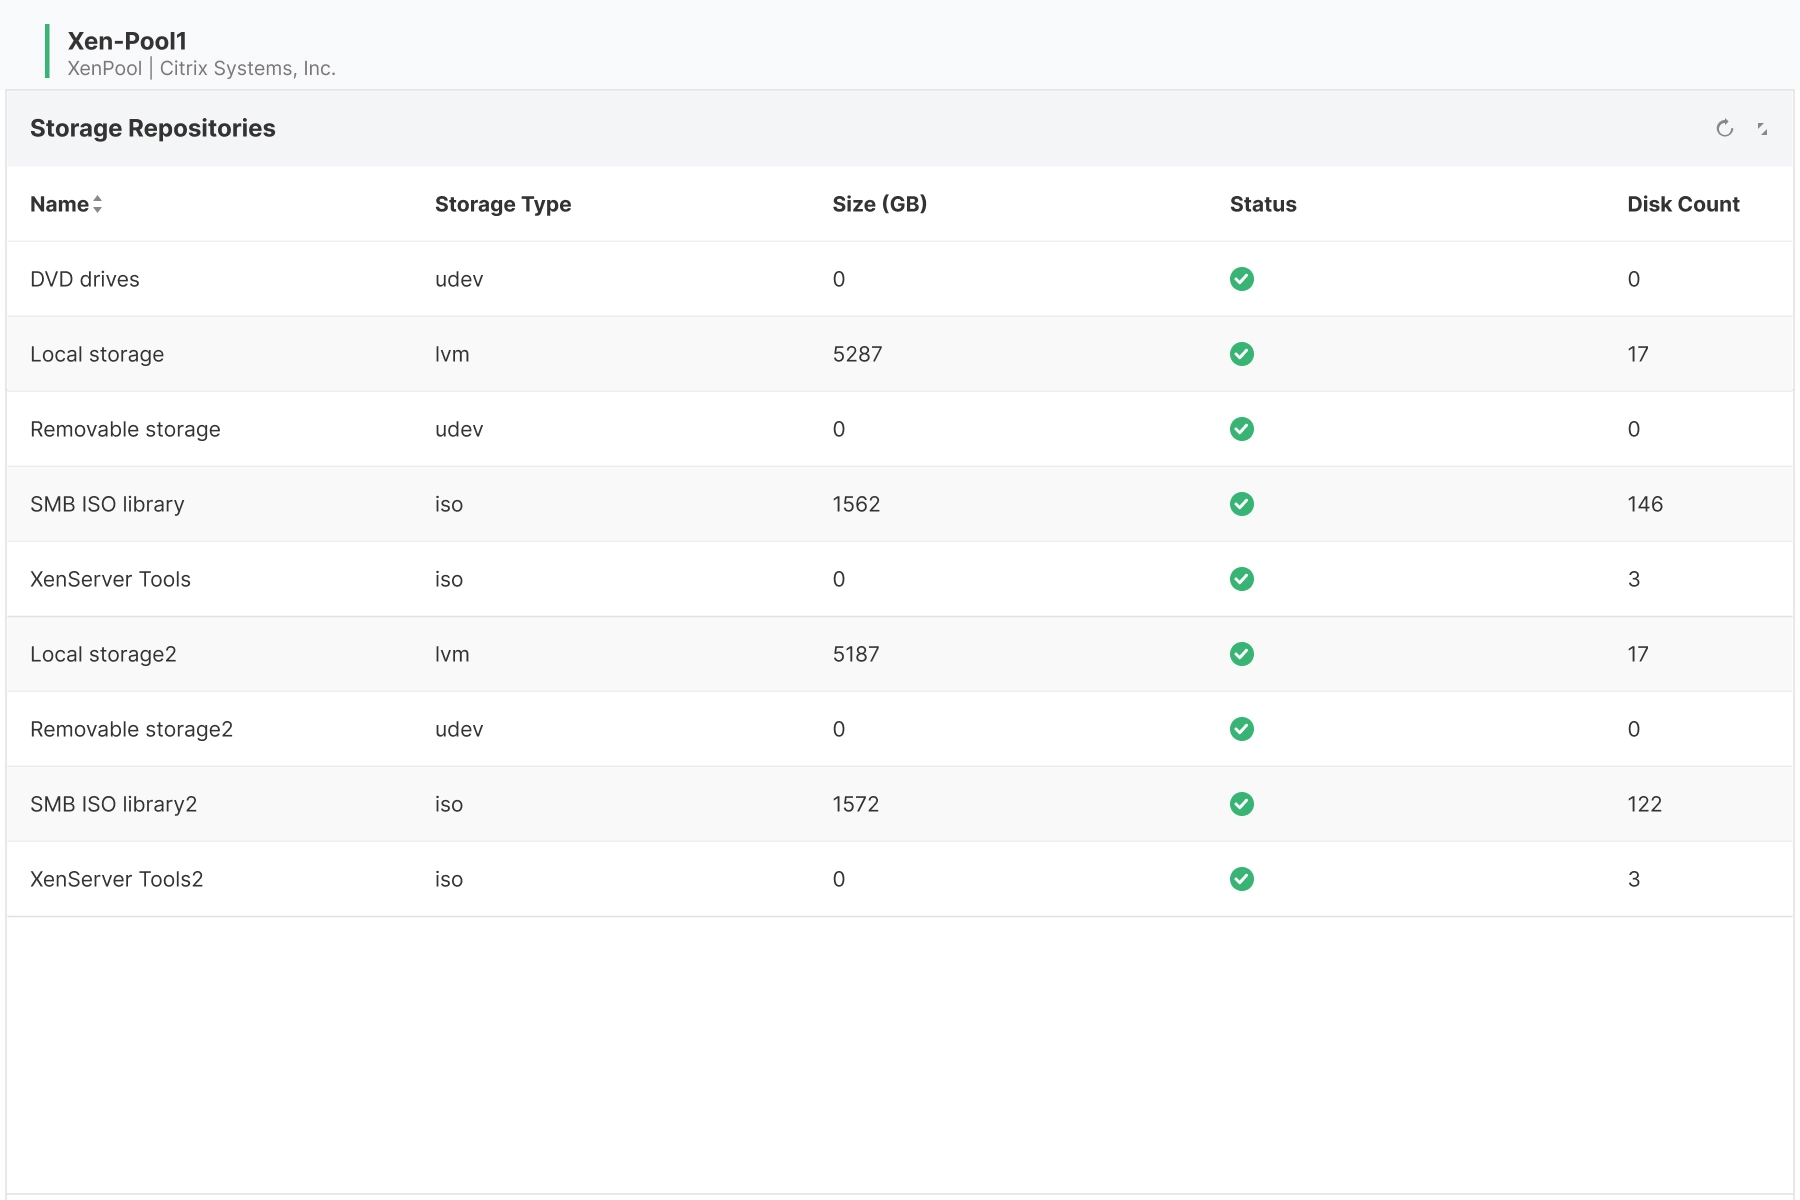Click XenServer Tools green status icon
This screenshot has height=1200, width=1800.
(1242, 579)
